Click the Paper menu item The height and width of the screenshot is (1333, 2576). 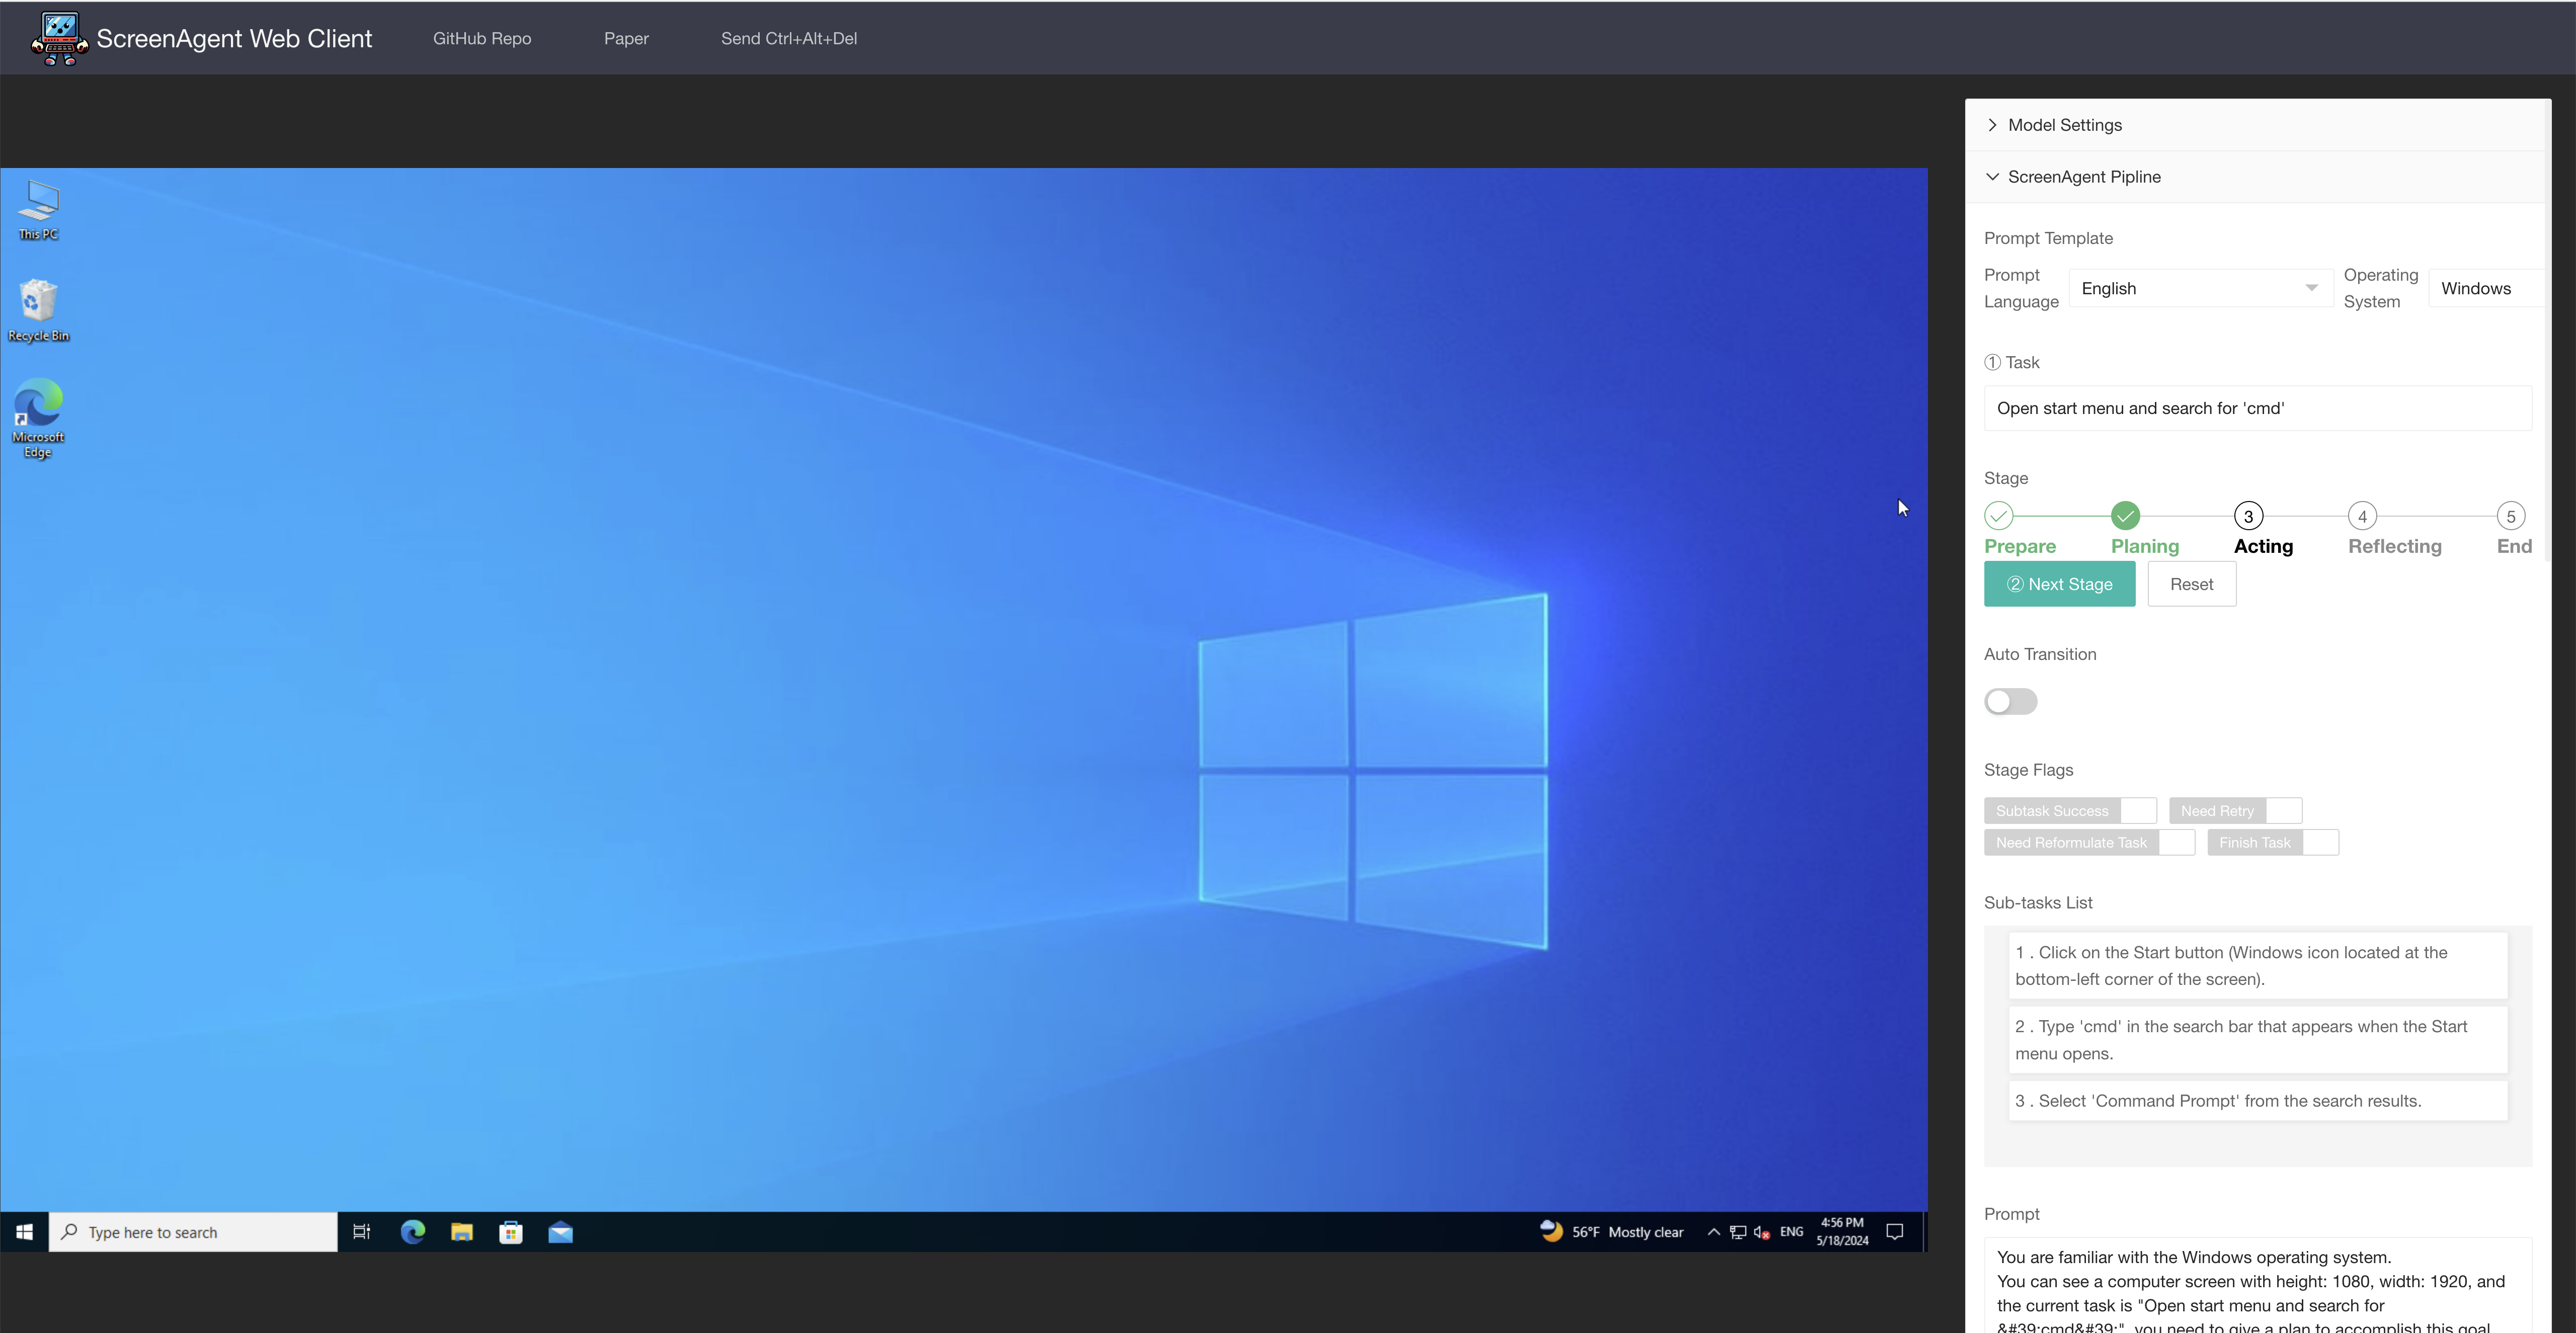626,37
